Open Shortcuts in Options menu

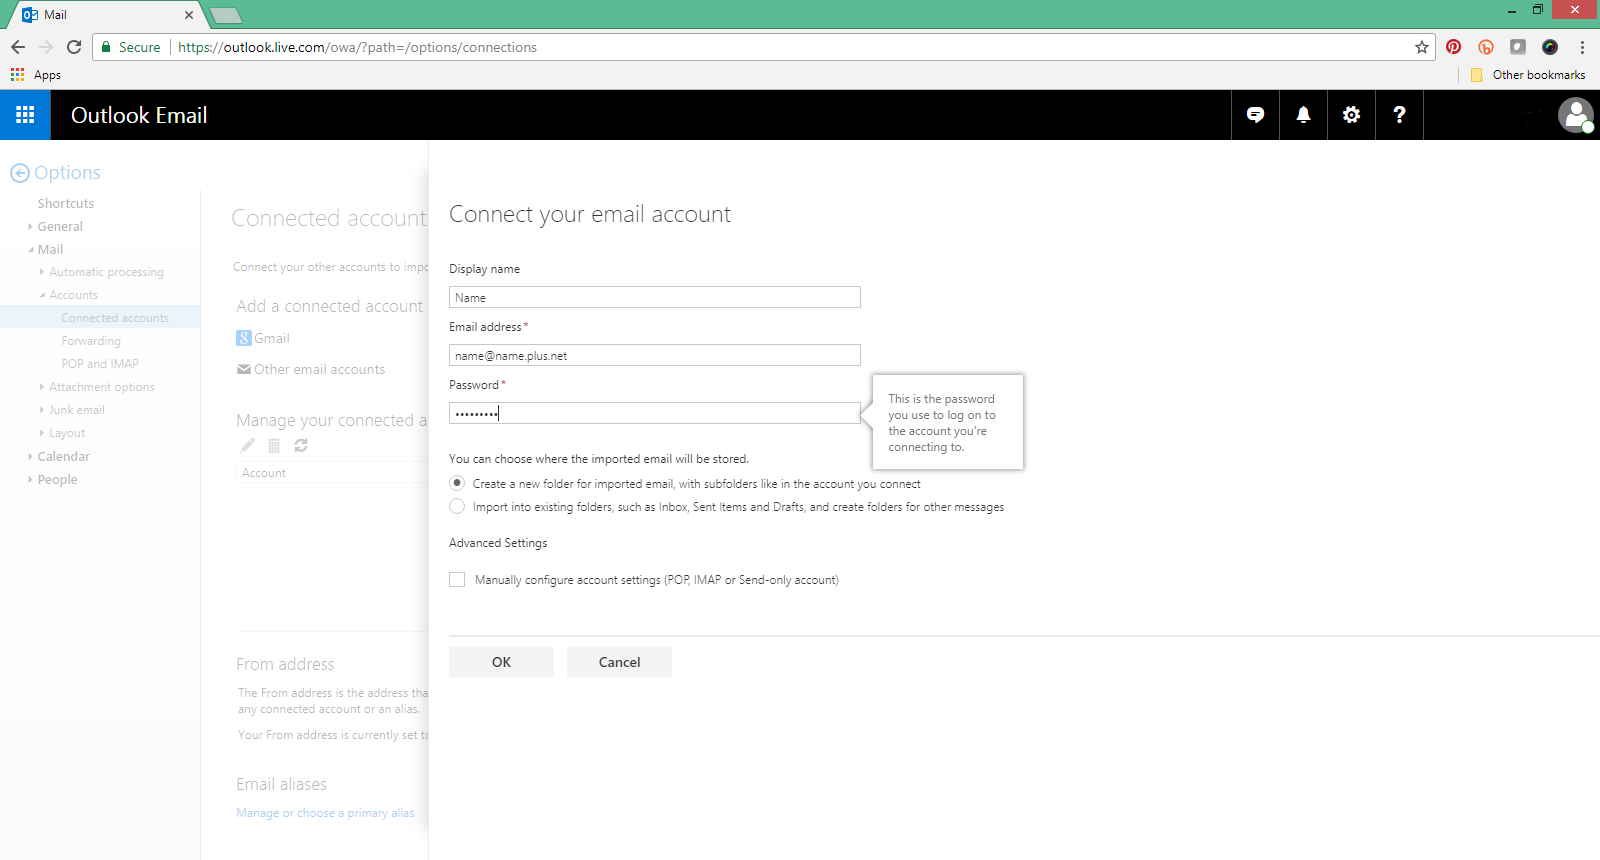65,204
